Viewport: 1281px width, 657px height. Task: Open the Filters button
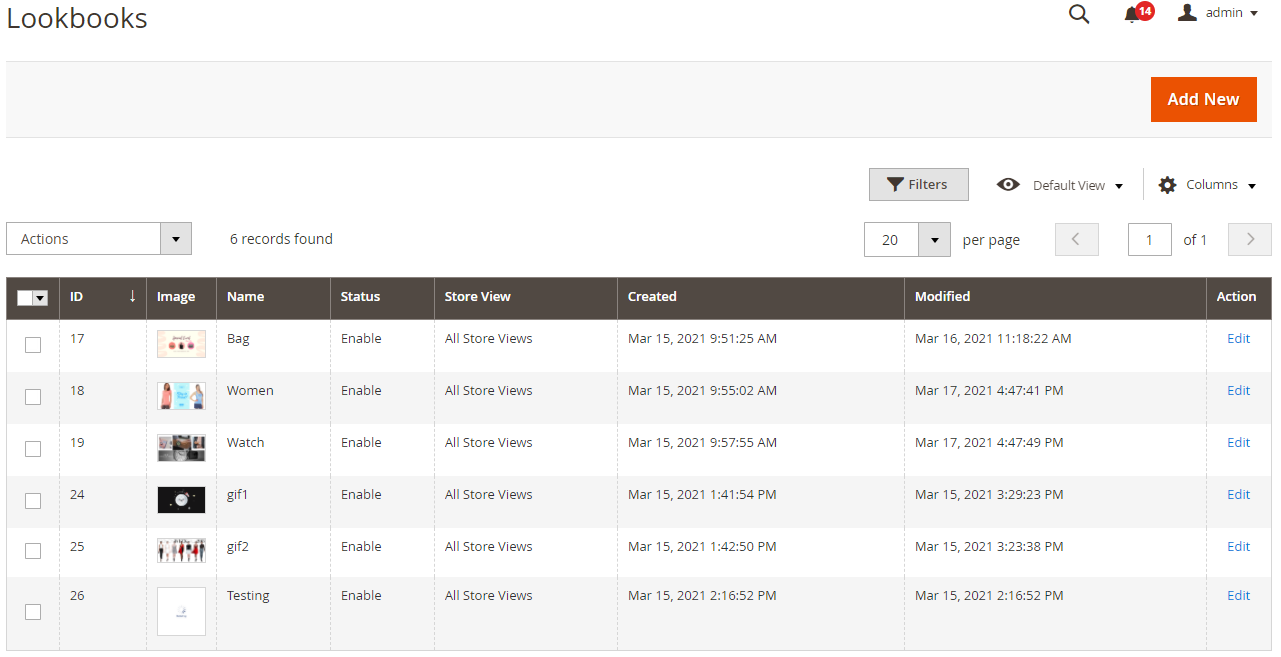coord(918,185)
